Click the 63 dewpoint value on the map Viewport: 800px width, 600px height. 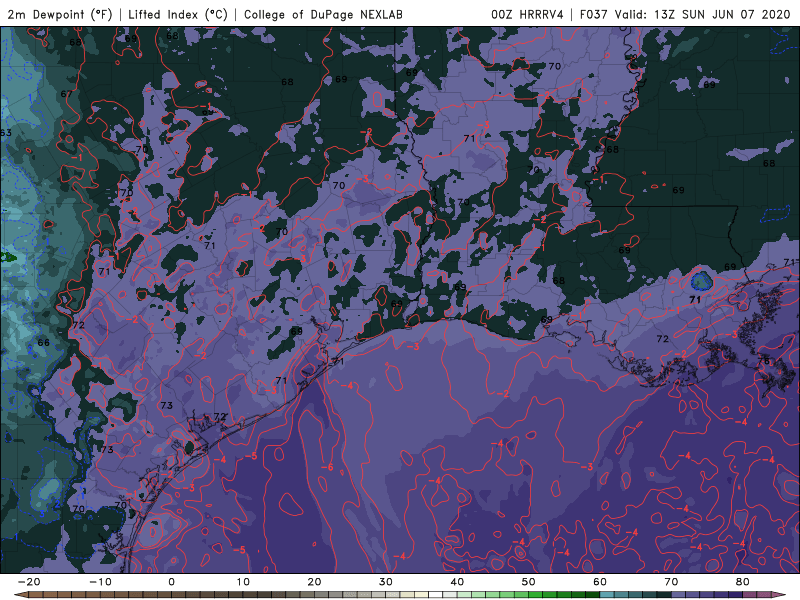tap(6, 133)
